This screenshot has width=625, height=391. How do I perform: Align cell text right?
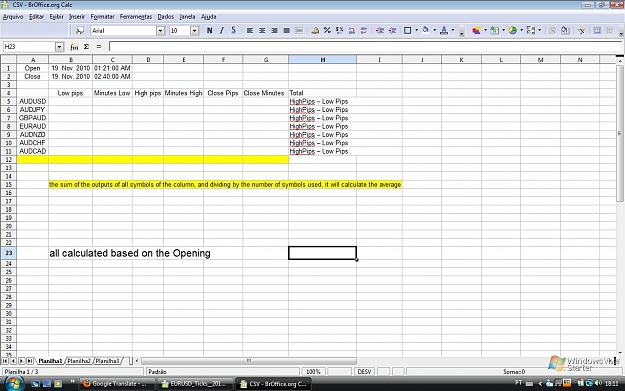pos(274,30)
